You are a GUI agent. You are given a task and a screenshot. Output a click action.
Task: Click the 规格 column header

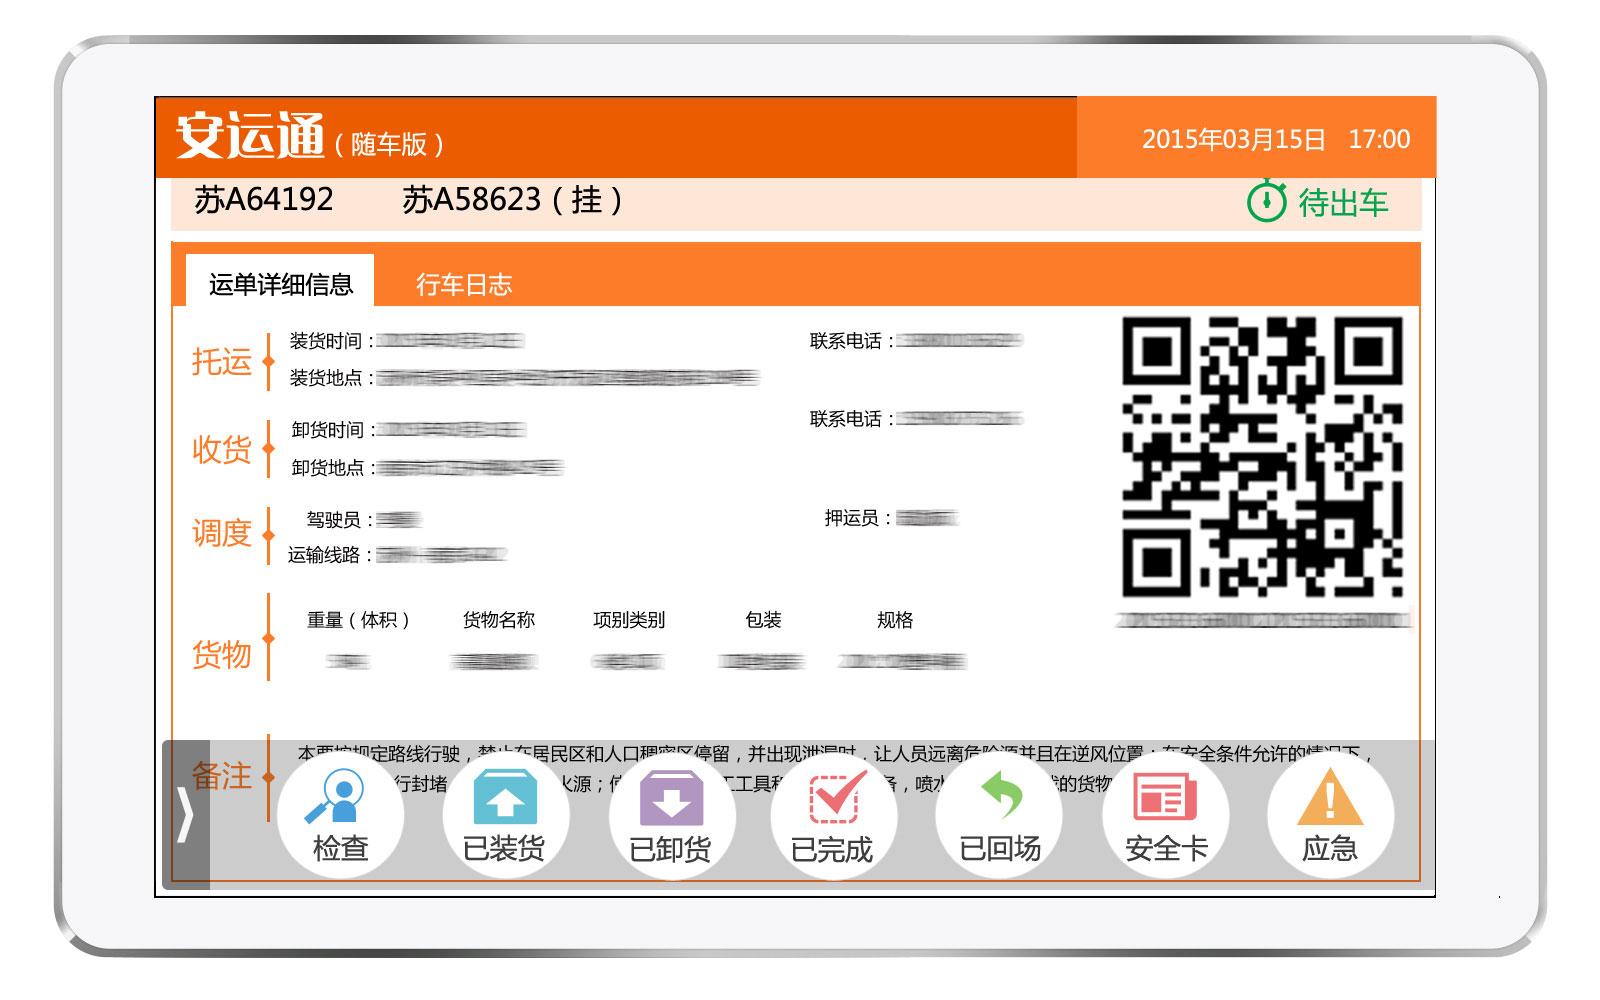coord(895,620)
